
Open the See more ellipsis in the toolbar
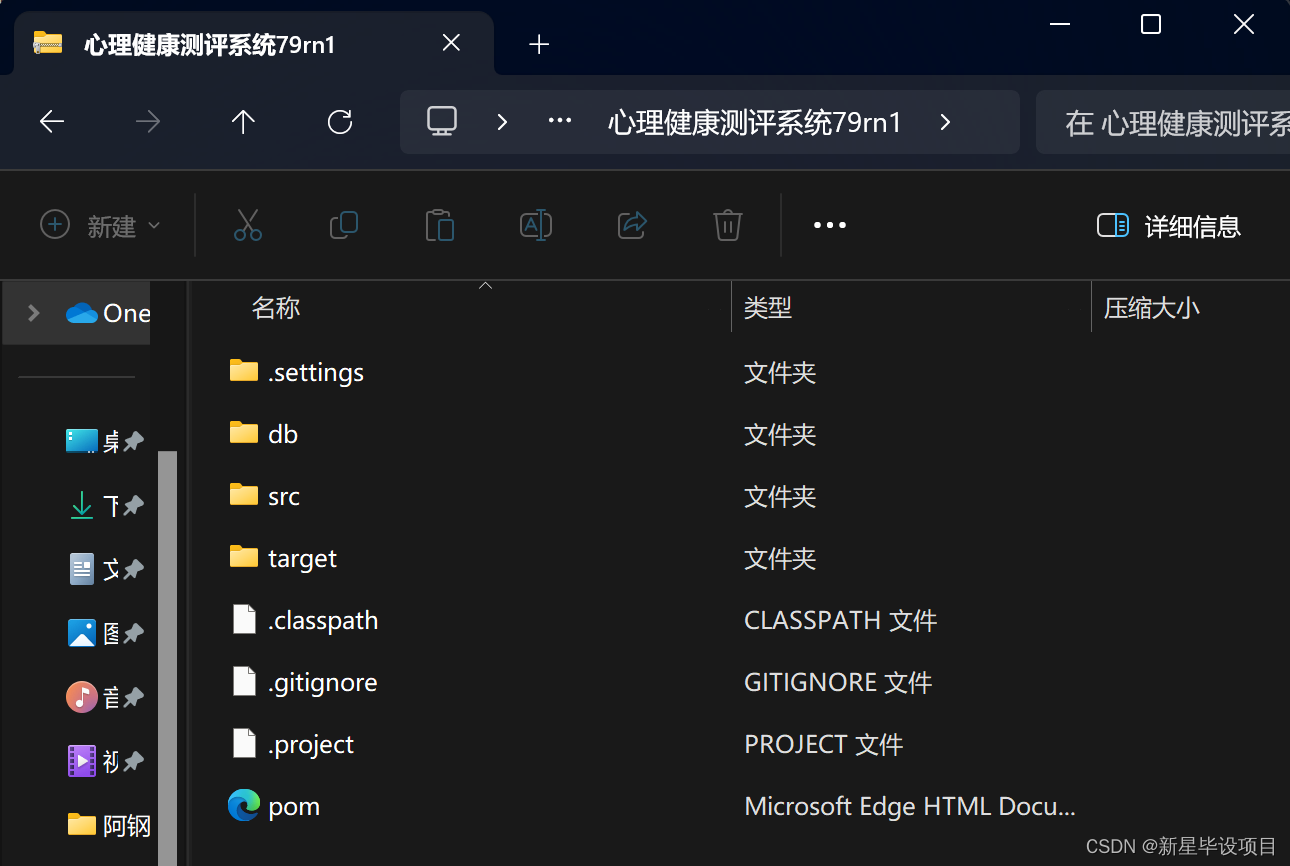click(829, 225)
